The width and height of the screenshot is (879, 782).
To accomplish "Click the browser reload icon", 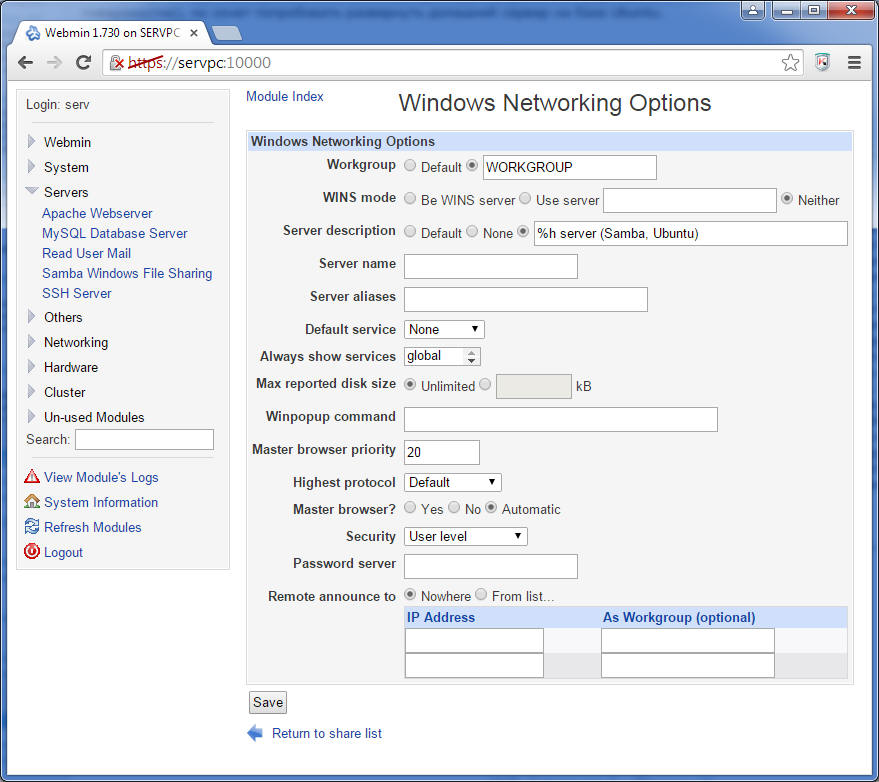I will (x=84, y=62).
